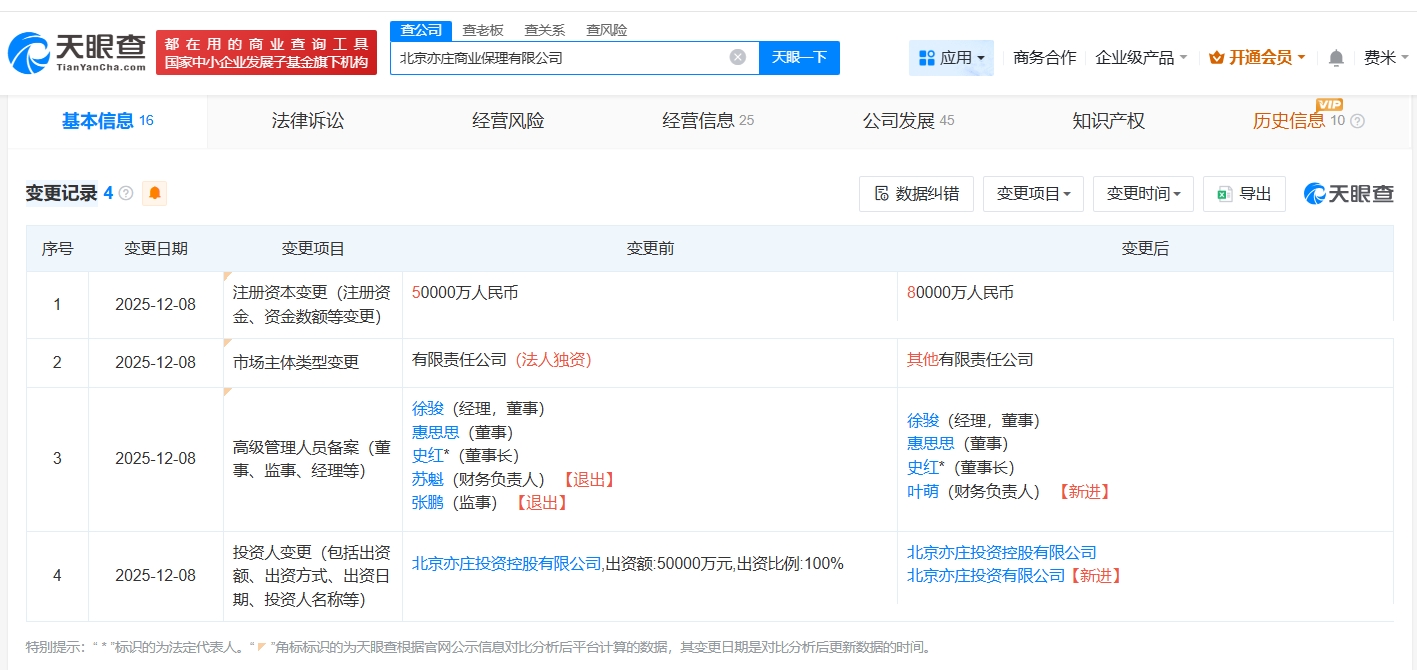This screenshot has width=1417, height=670.
Task: Open 数据纠错 data correction
Action: click(x=916, y=194)
